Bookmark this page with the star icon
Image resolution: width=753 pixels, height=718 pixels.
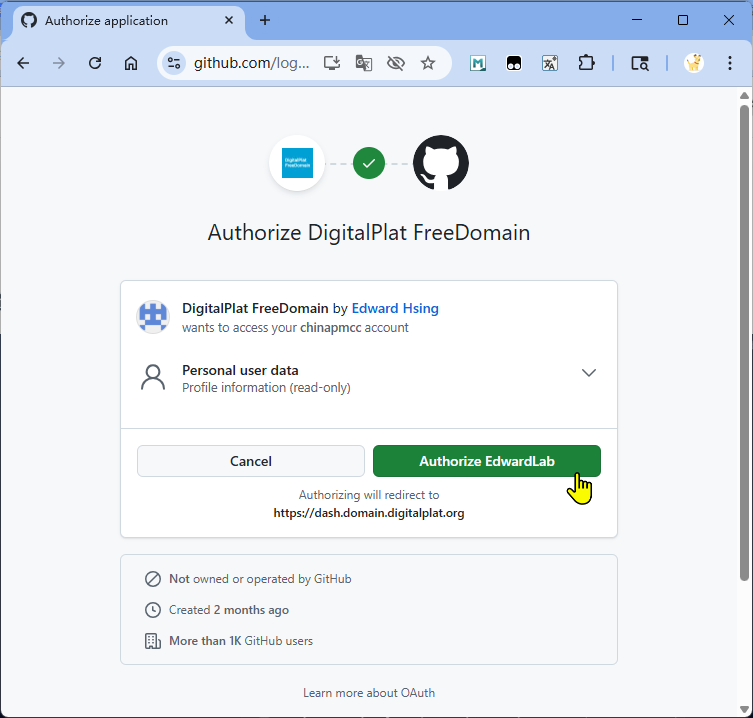point(428,63)
